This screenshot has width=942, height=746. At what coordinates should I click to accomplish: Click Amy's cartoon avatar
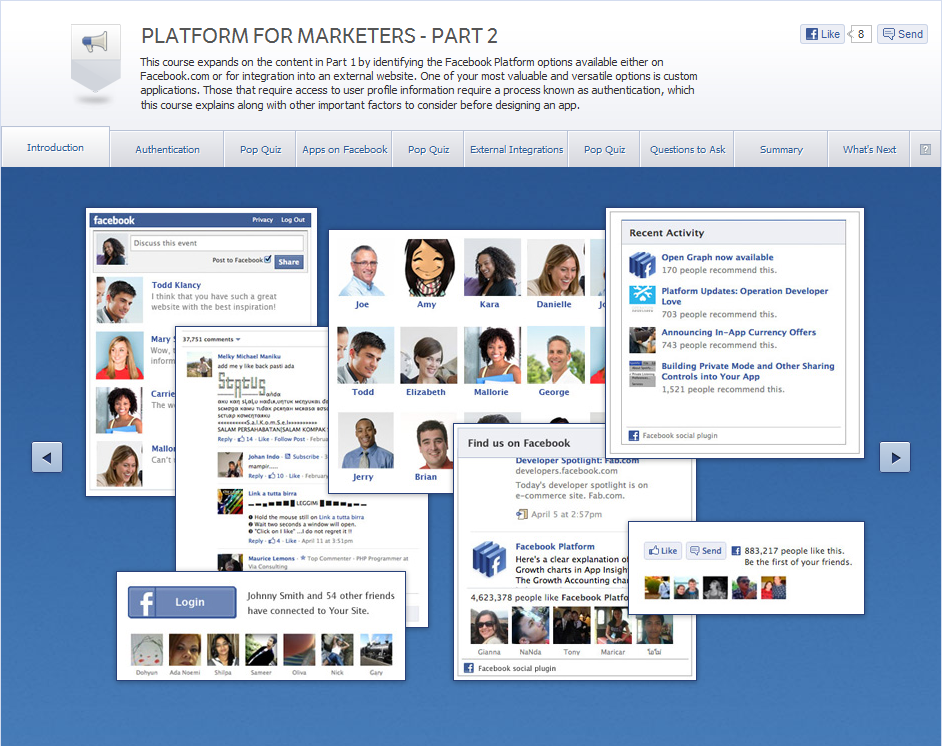[428, 268]
